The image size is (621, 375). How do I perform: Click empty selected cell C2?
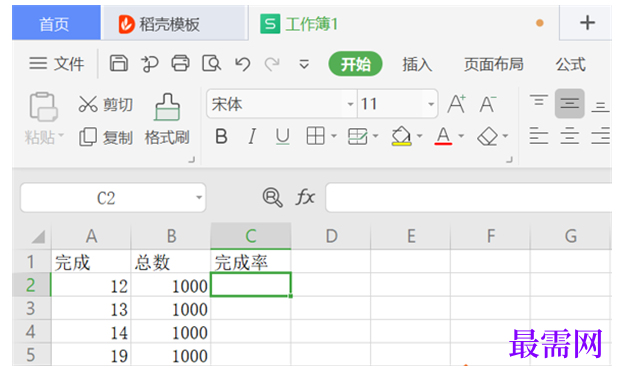pyautogui.click(x=251, y=285)
